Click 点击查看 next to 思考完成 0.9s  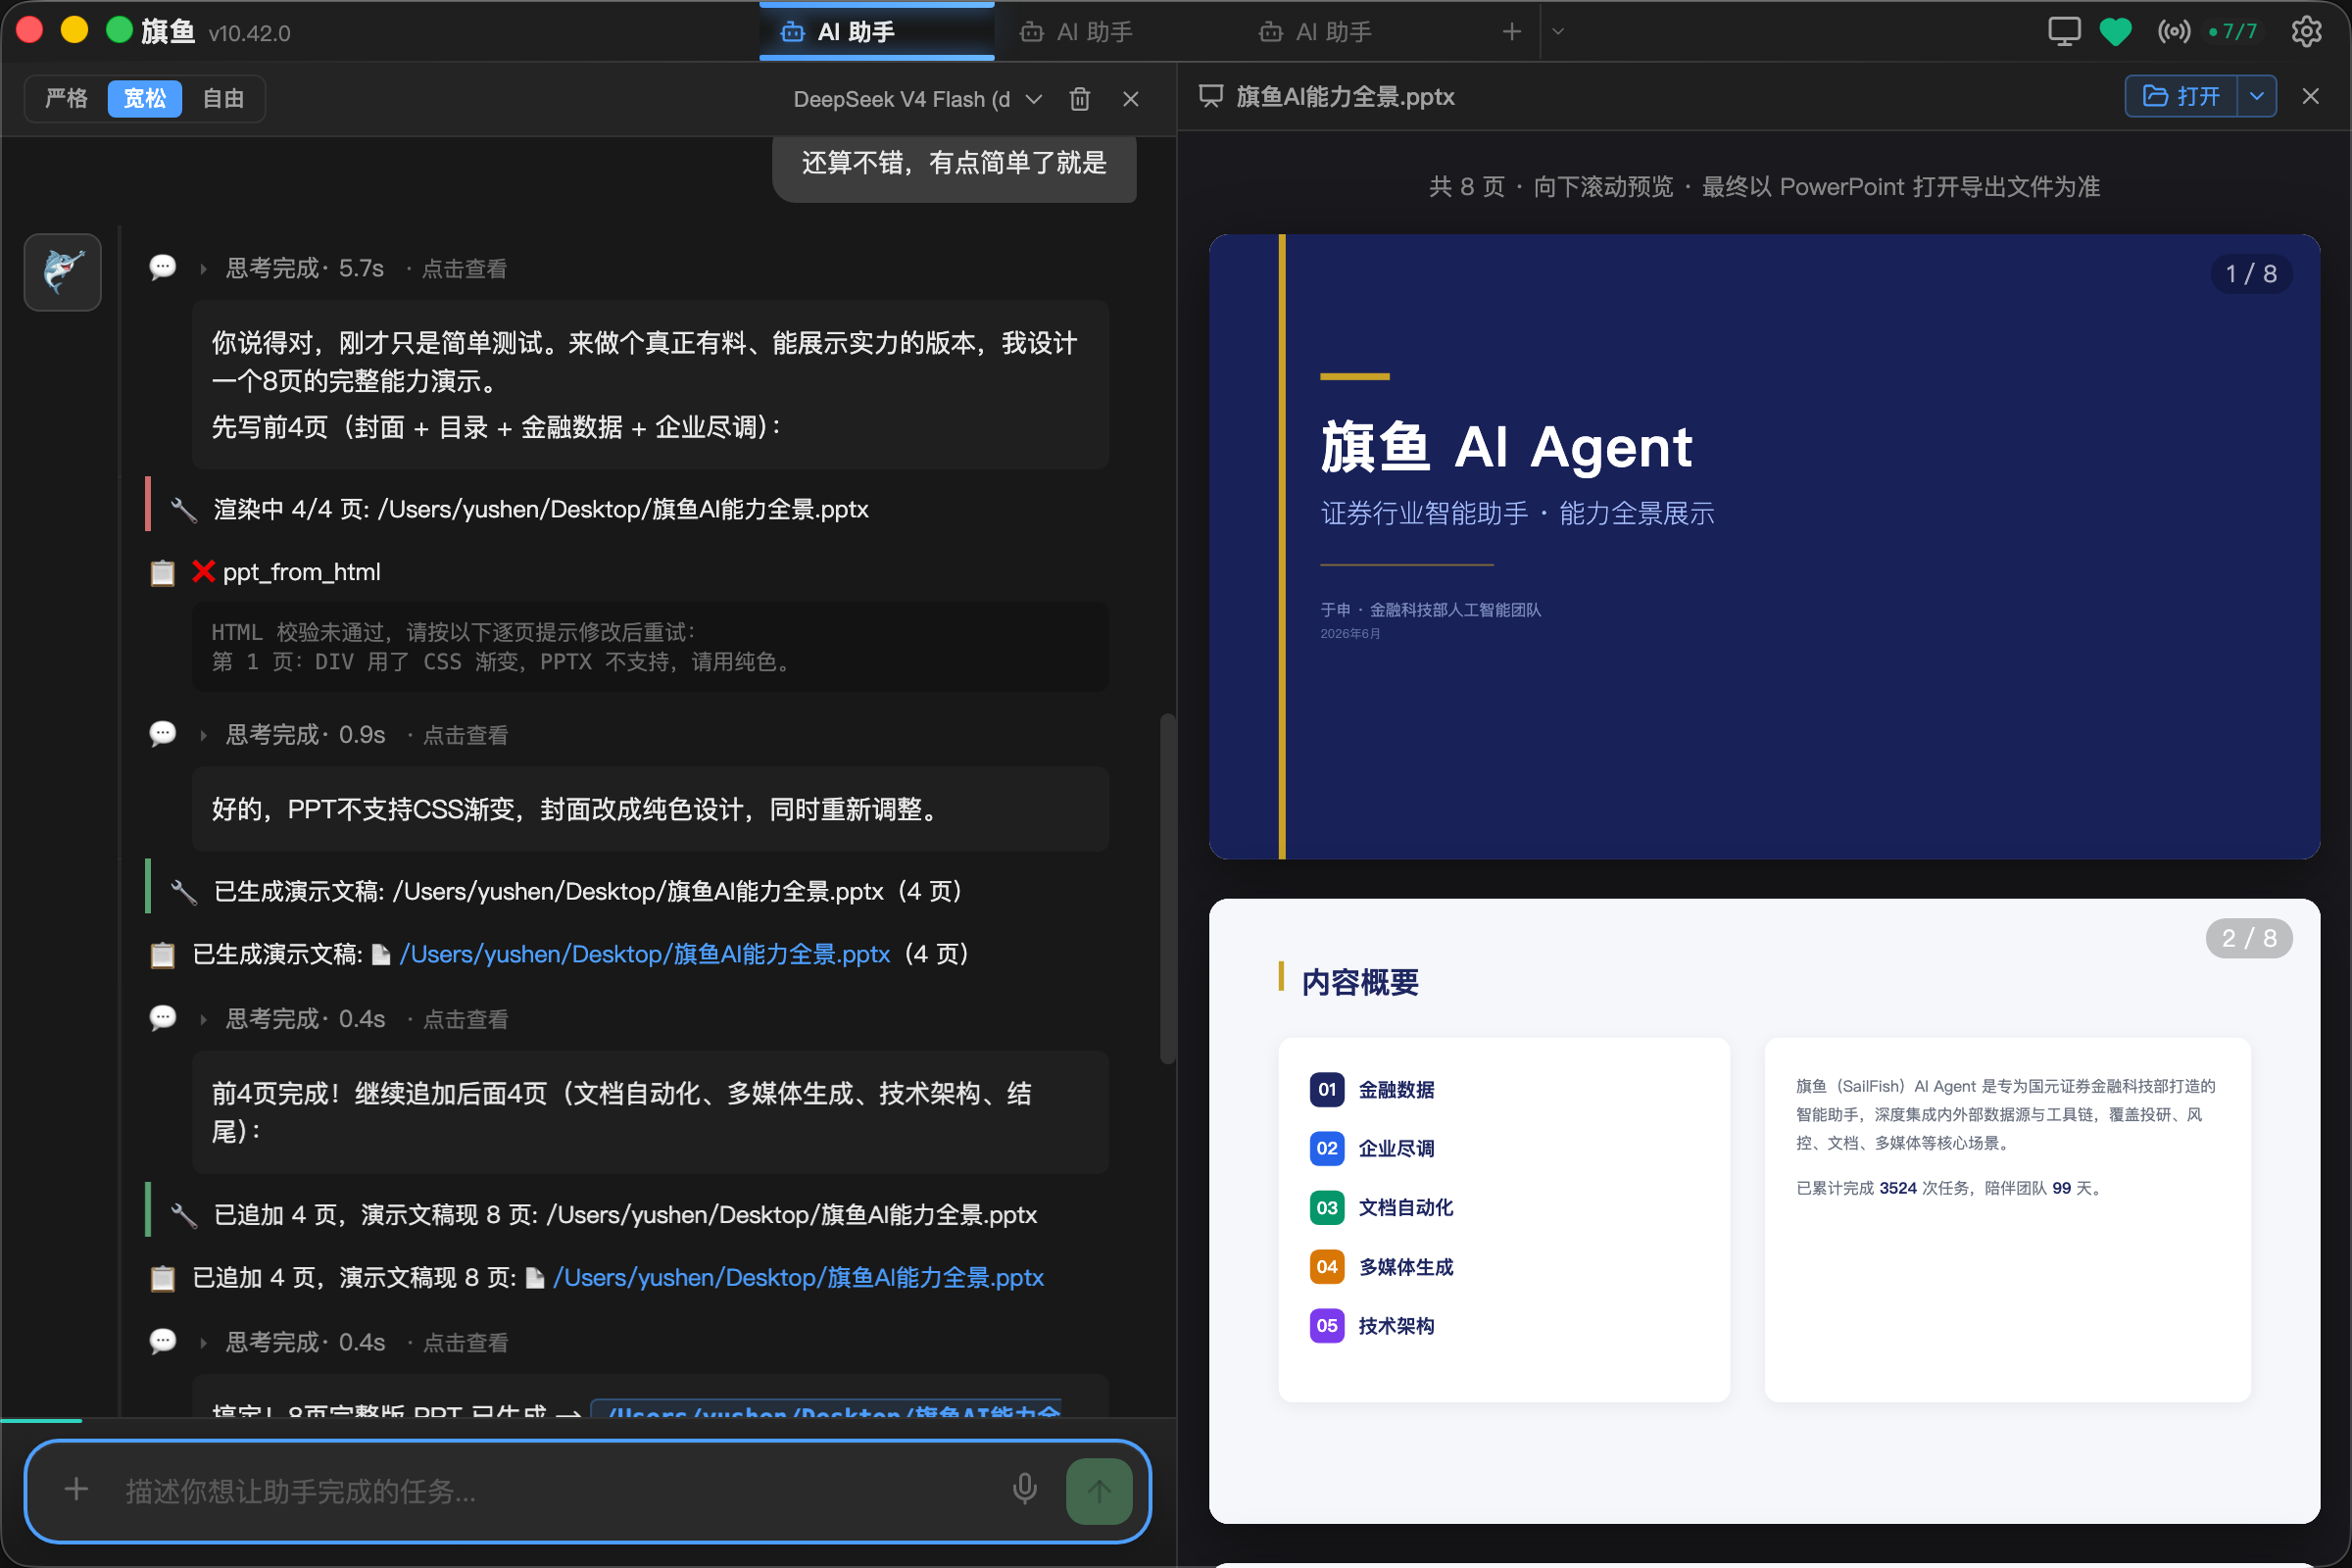(465, 736)
